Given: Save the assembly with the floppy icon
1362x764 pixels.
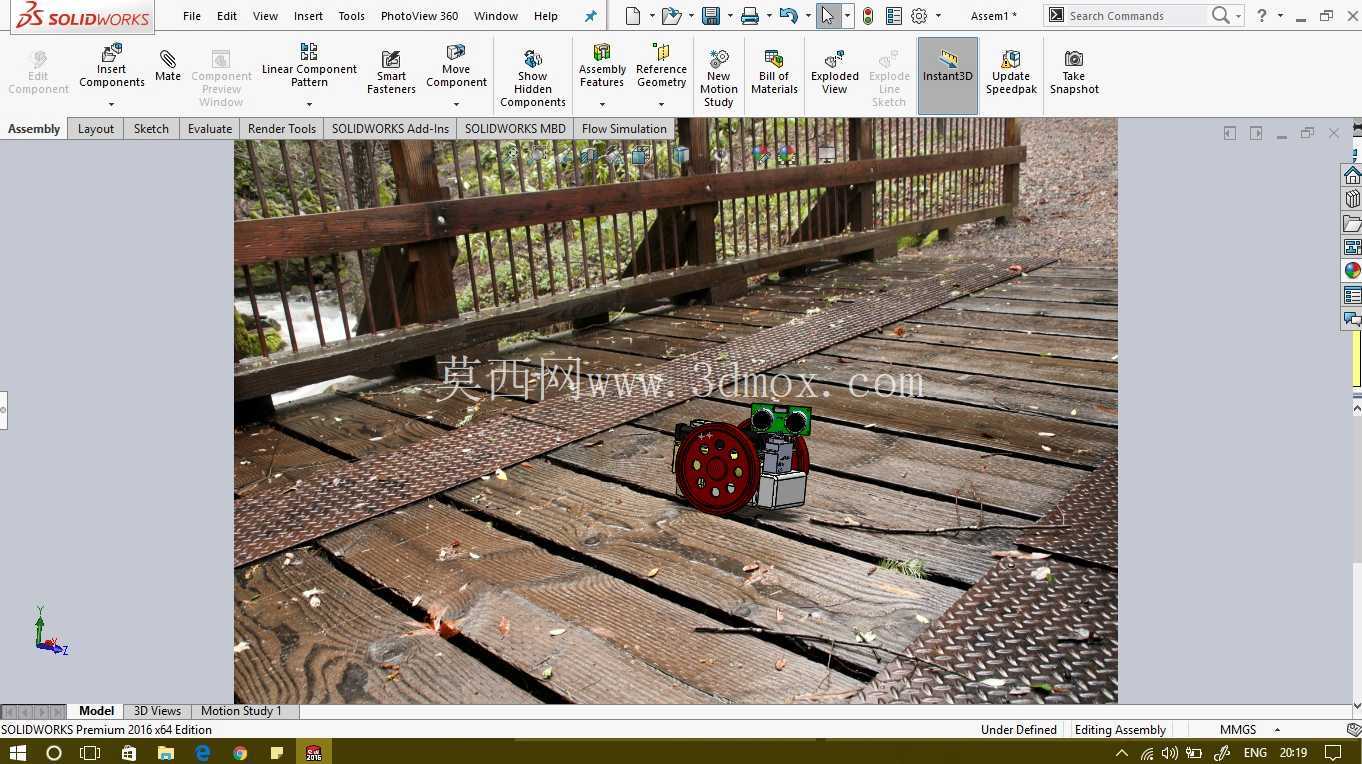Looking at the screenshot, I should point(711,16).
